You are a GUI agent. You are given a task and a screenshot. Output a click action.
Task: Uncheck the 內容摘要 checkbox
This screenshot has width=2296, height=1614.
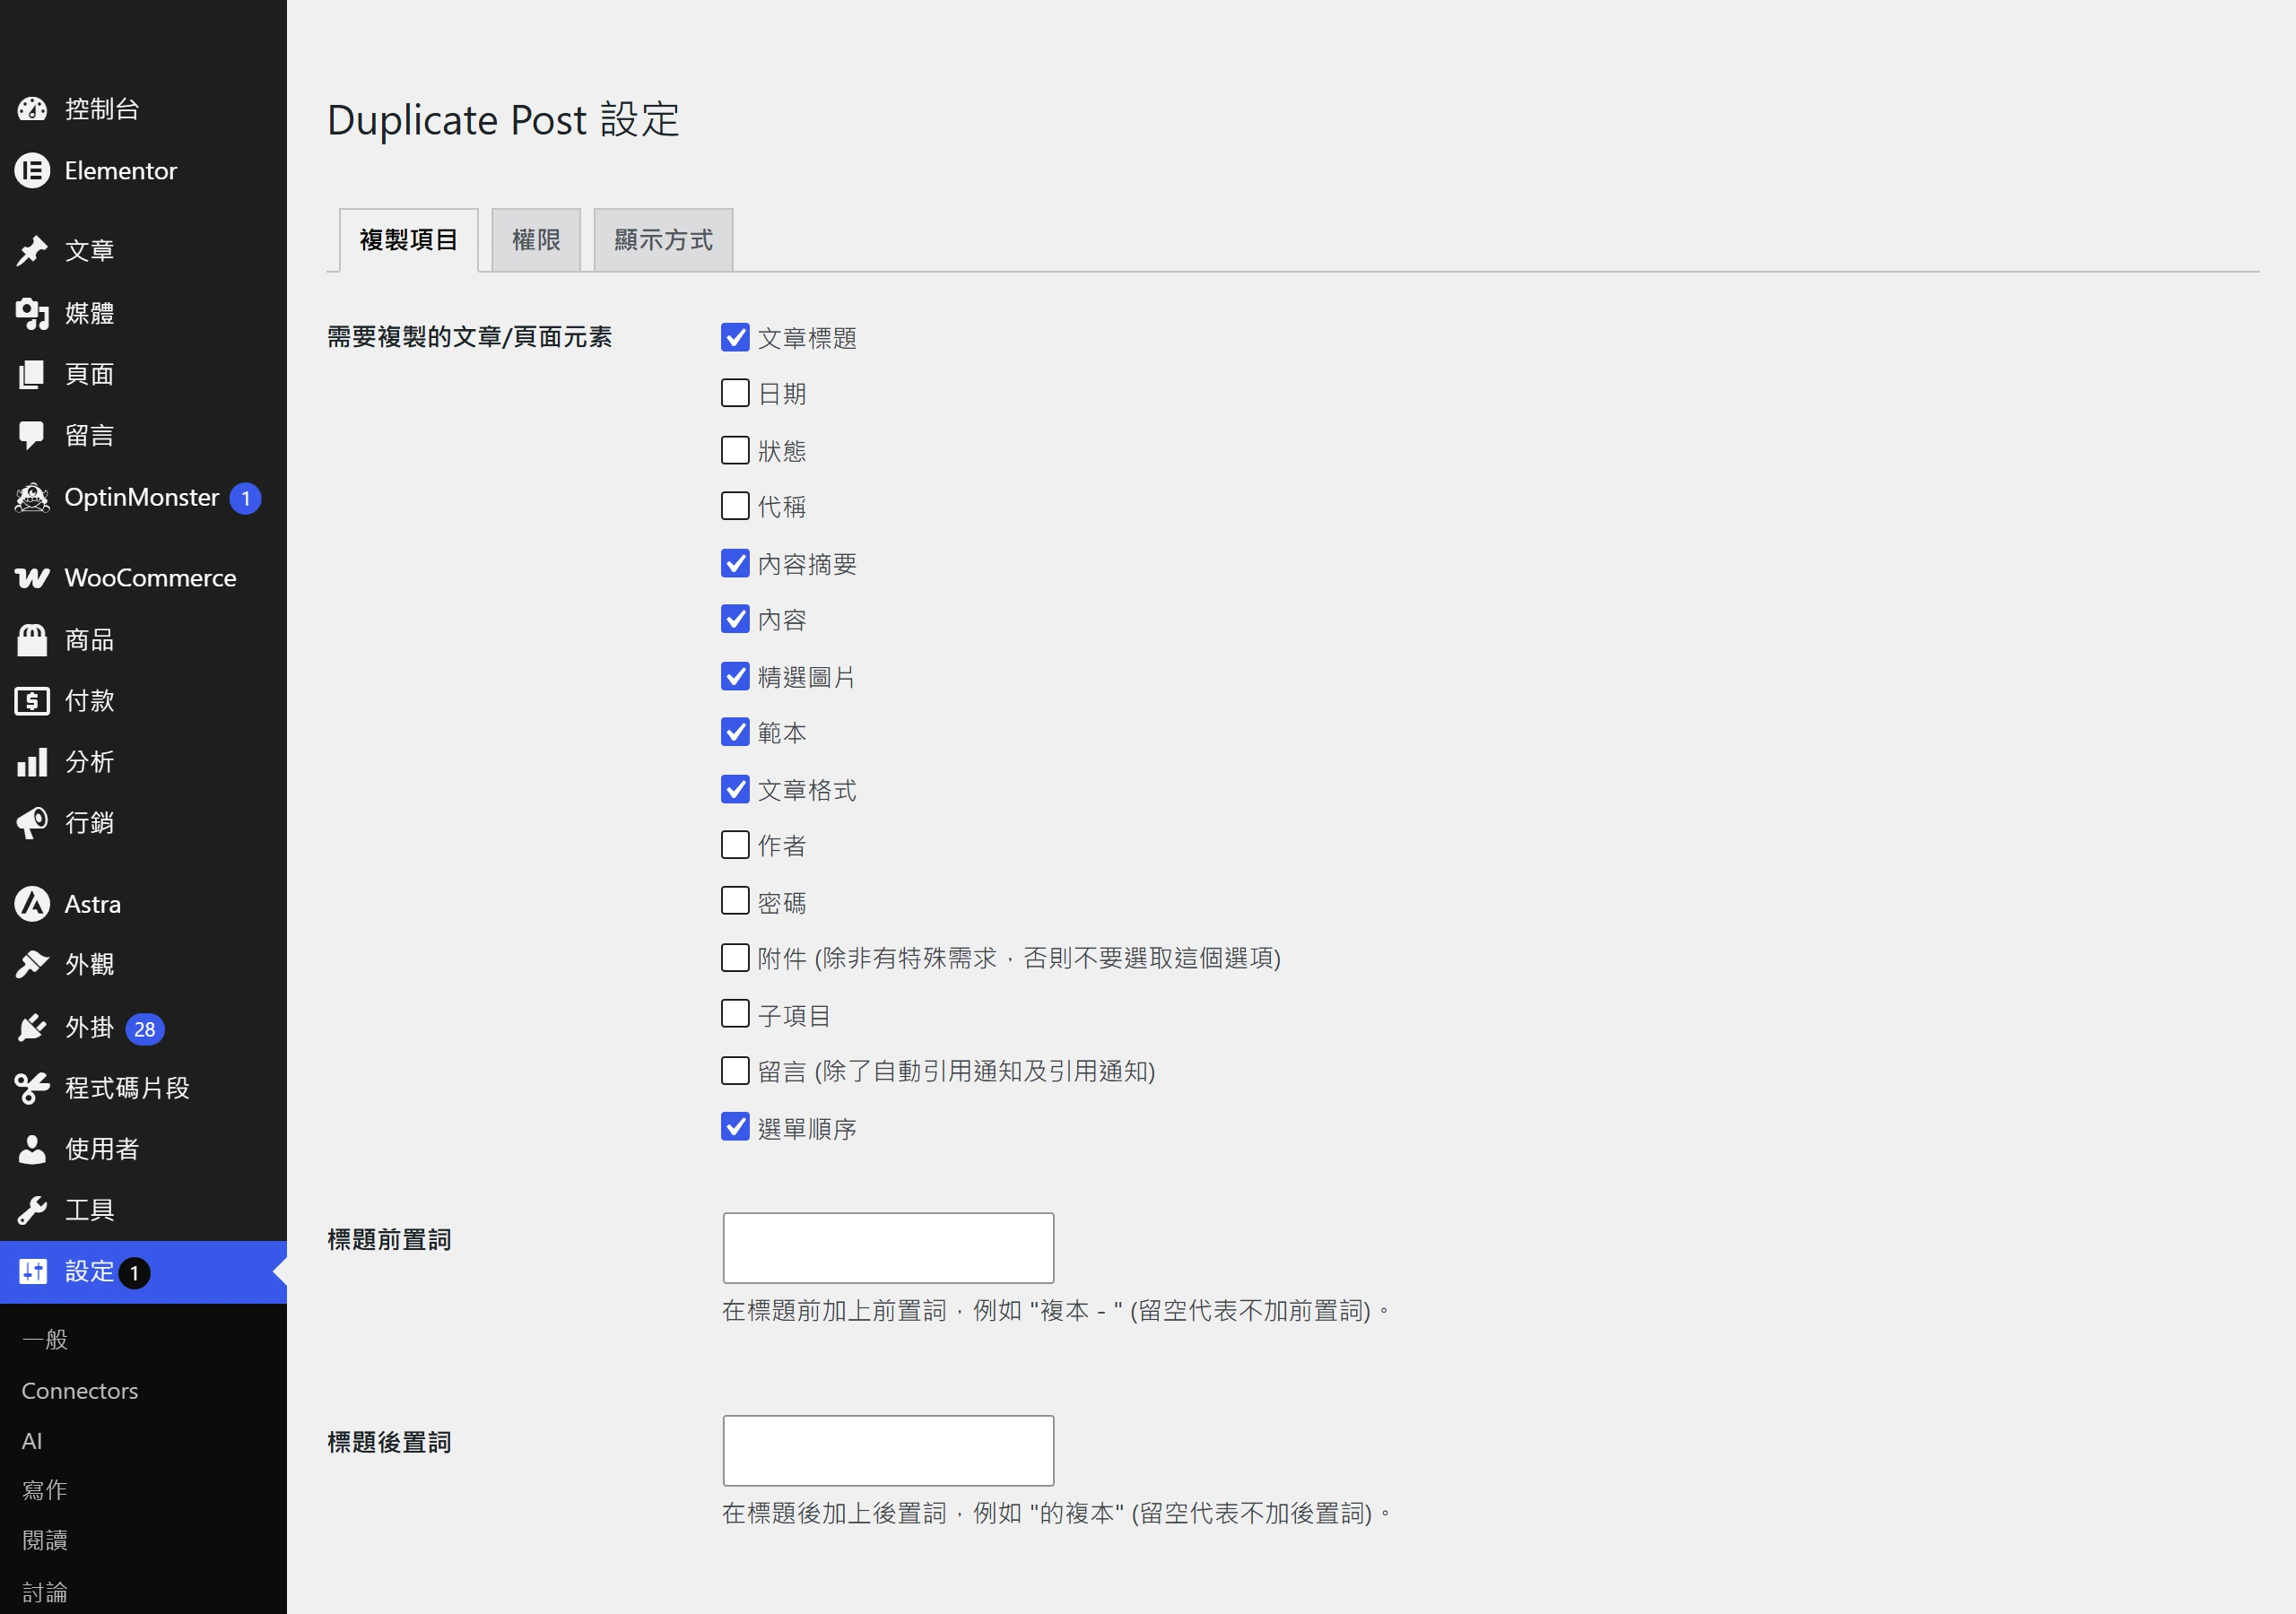(x=735, y=563)
